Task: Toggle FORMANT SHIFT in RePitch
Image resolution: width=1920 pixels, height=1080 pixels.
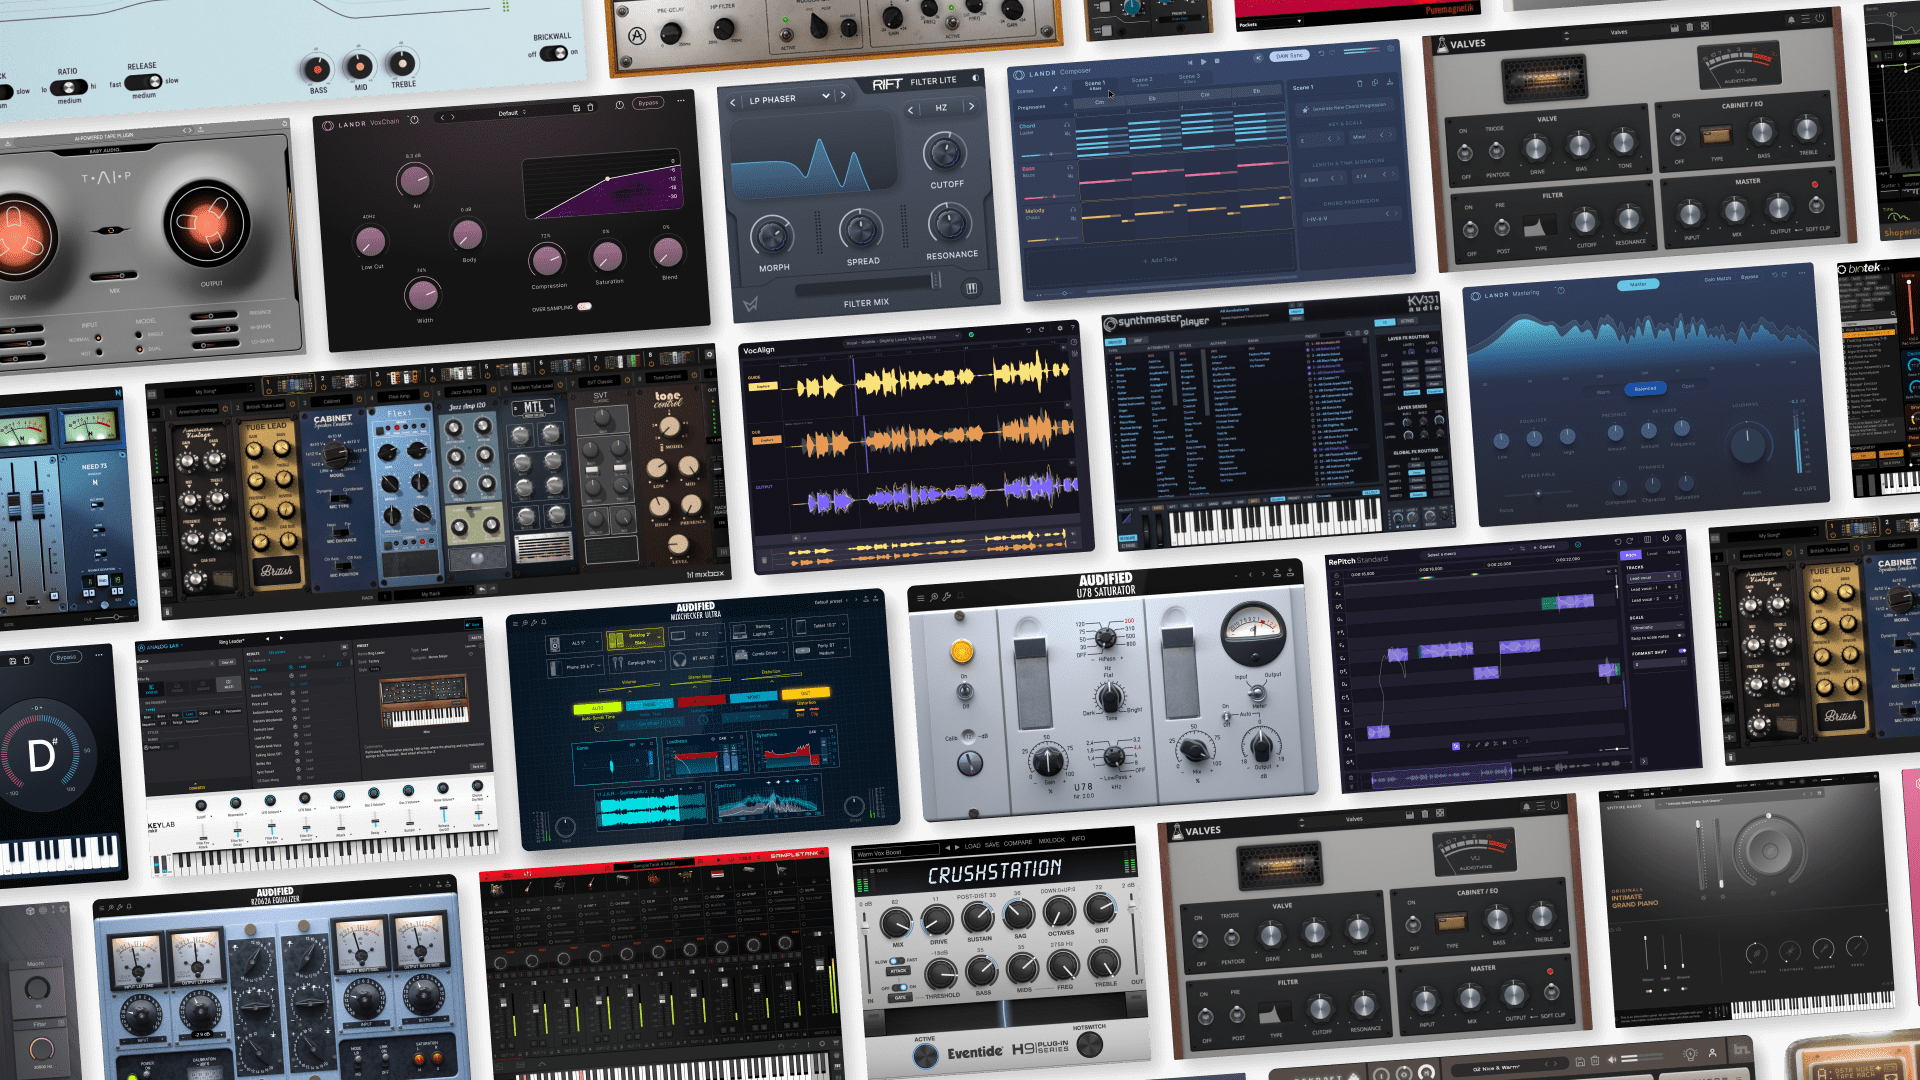Action: (x=1682, y=651)
